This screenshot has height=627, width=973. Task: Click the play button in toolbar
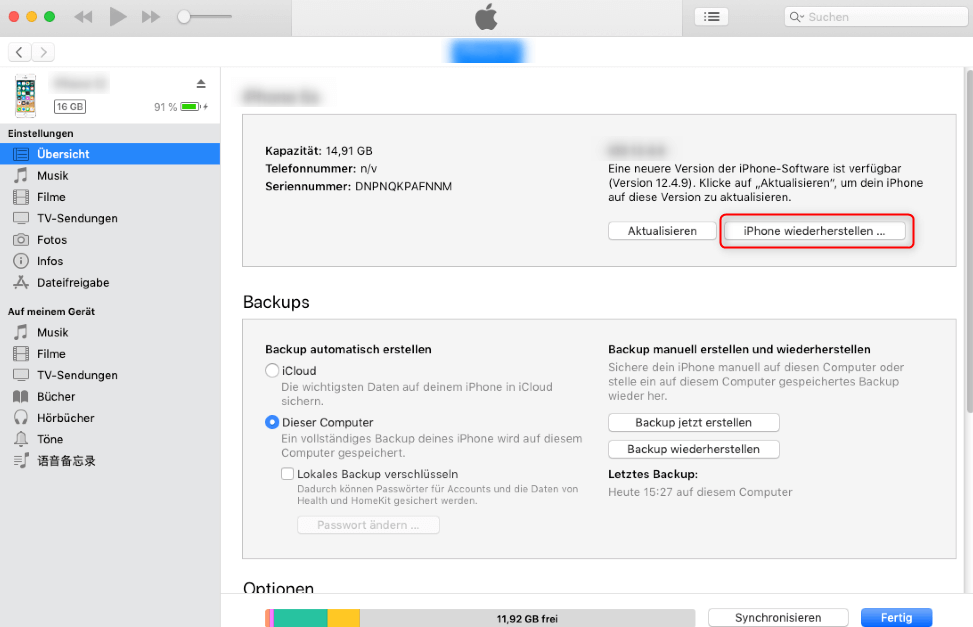pyautogui.click(x=117, y=17)
